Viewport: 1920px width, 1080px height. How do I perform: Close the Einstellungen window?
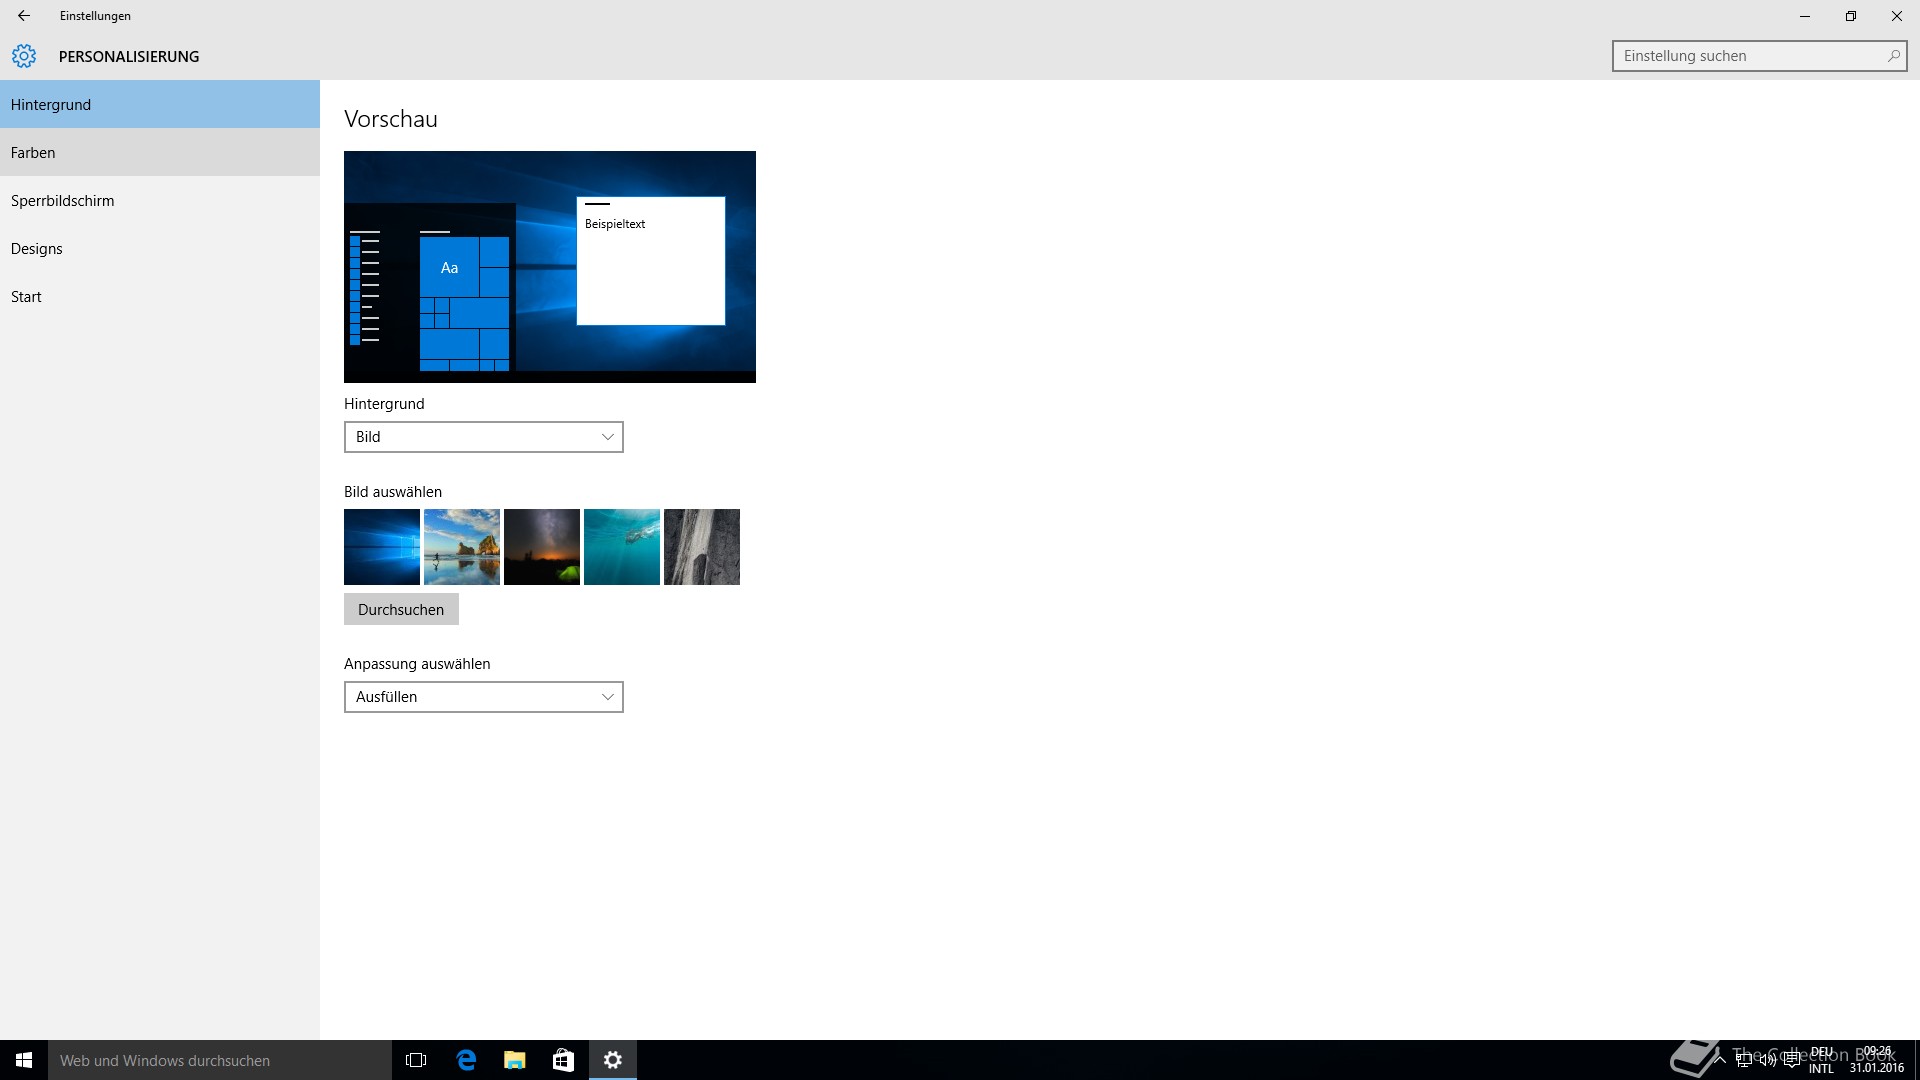(1897, 16)
